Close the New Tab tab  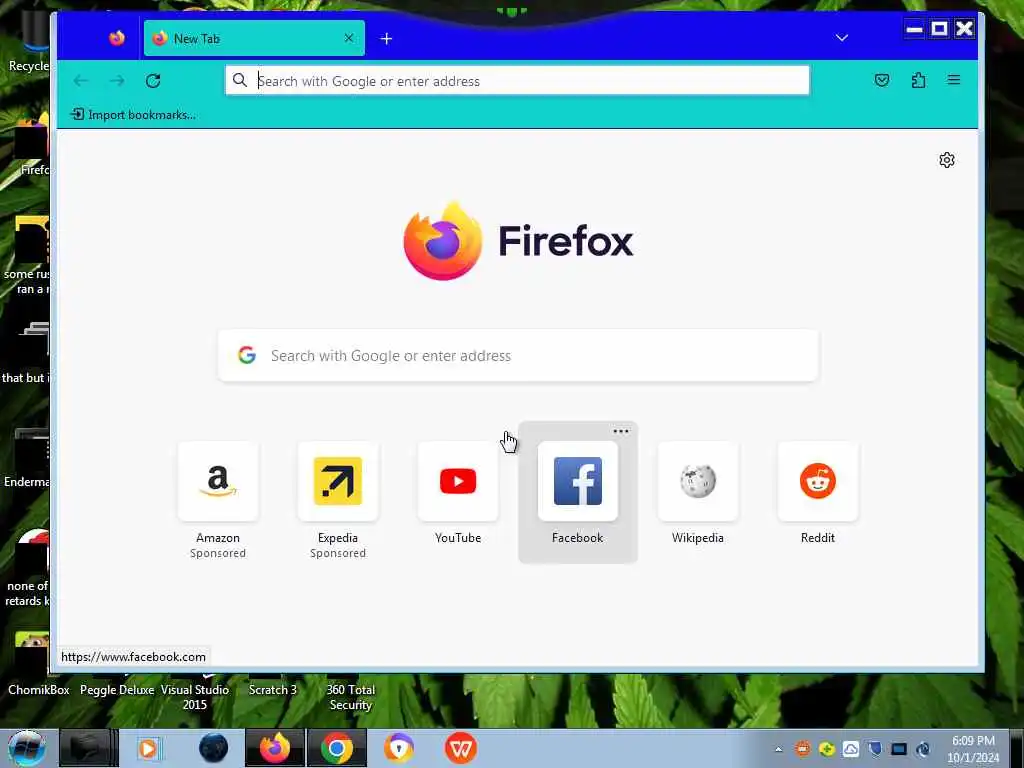coord(349,38)
